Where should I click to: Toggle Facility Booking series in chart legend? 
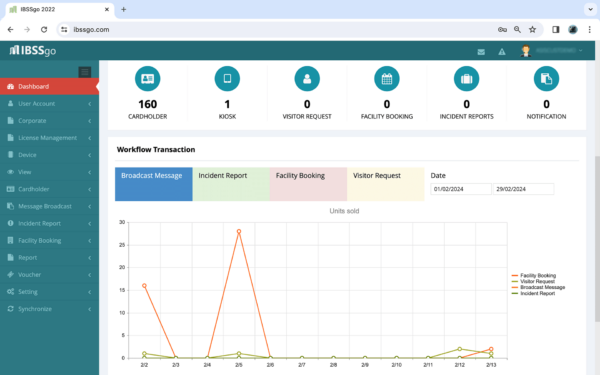coord(534,276)
